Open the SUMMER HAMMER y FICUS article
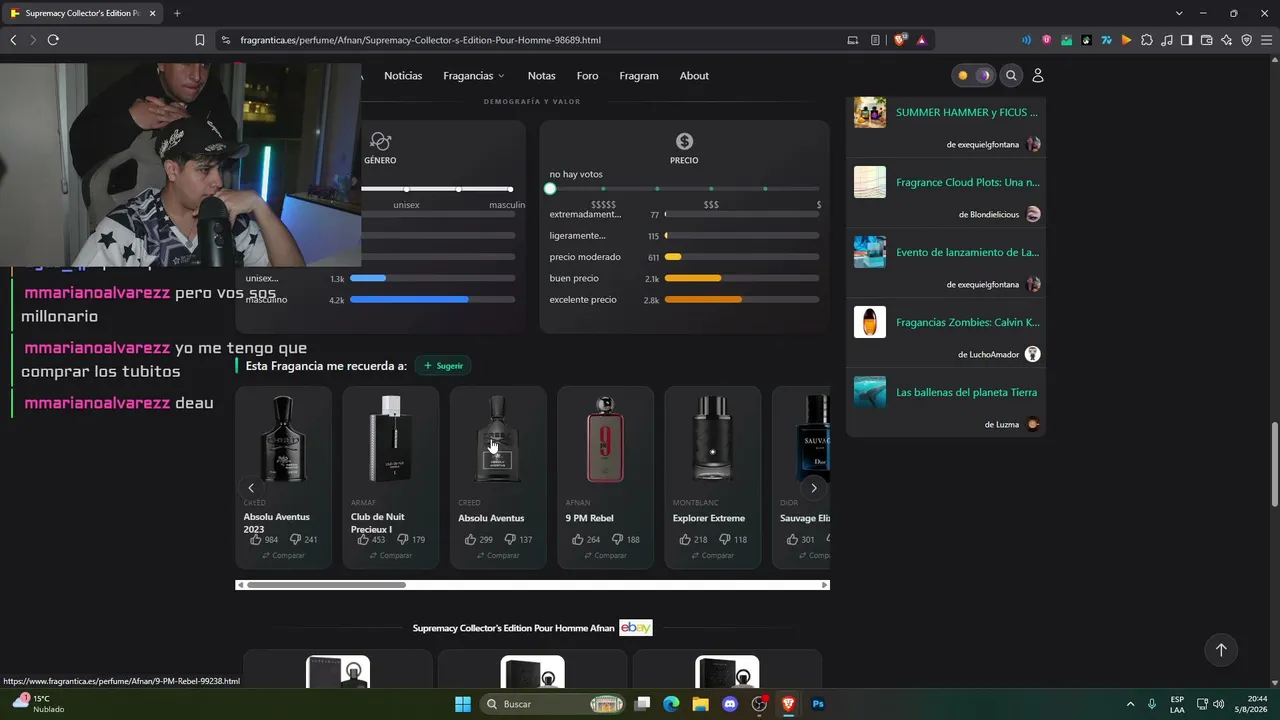1280x720 pixels. tap(967, 112)
